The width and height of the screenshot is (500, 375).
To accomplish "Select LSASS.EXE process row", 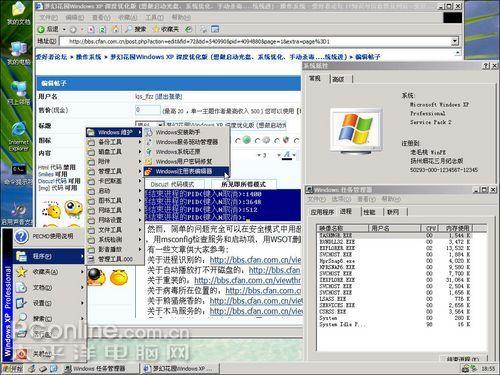I will click(395, 299).
